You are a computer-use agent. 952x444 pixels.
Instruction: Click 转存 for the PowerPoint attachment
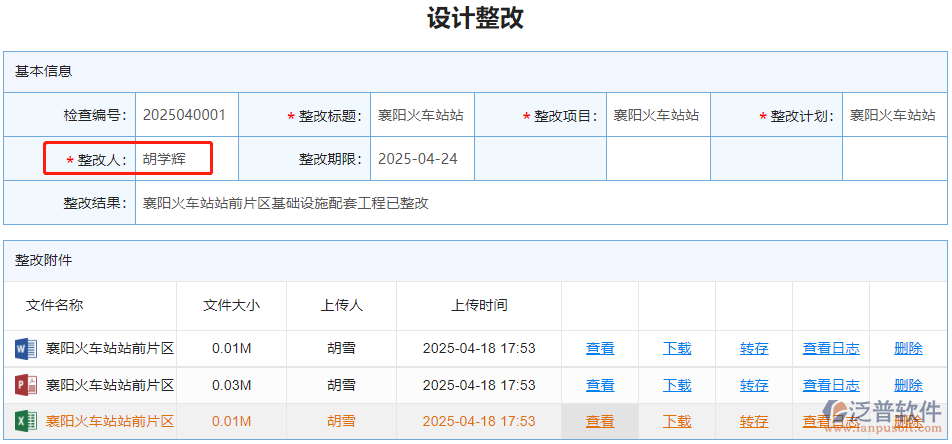coord(754,385)
